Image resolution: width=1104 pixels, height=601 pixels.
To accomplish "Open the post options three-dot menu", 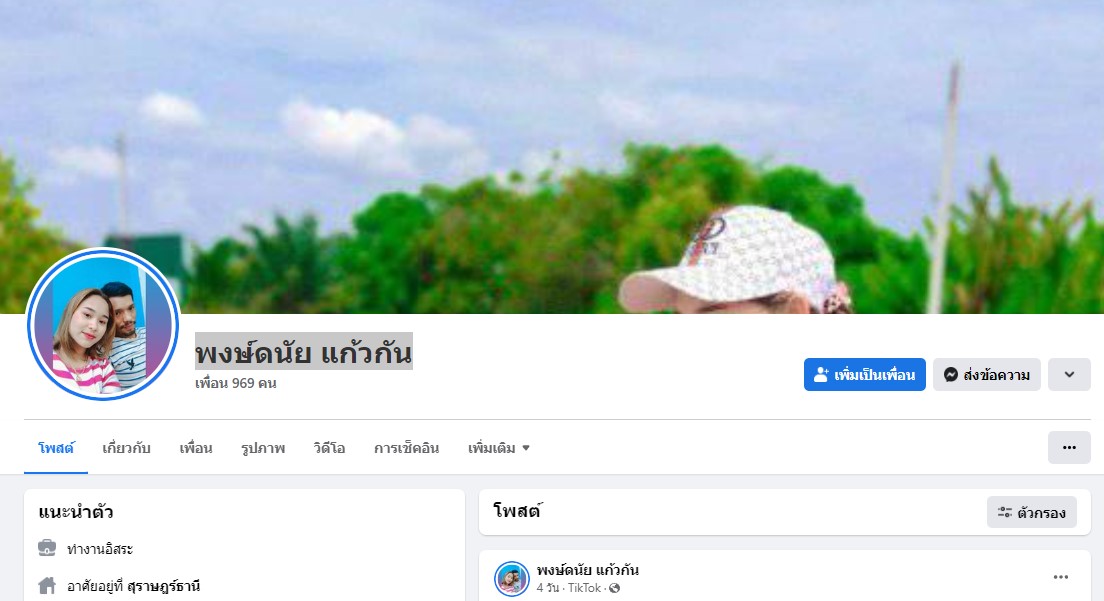I will pyautogui.click(x=1060, y=577).
